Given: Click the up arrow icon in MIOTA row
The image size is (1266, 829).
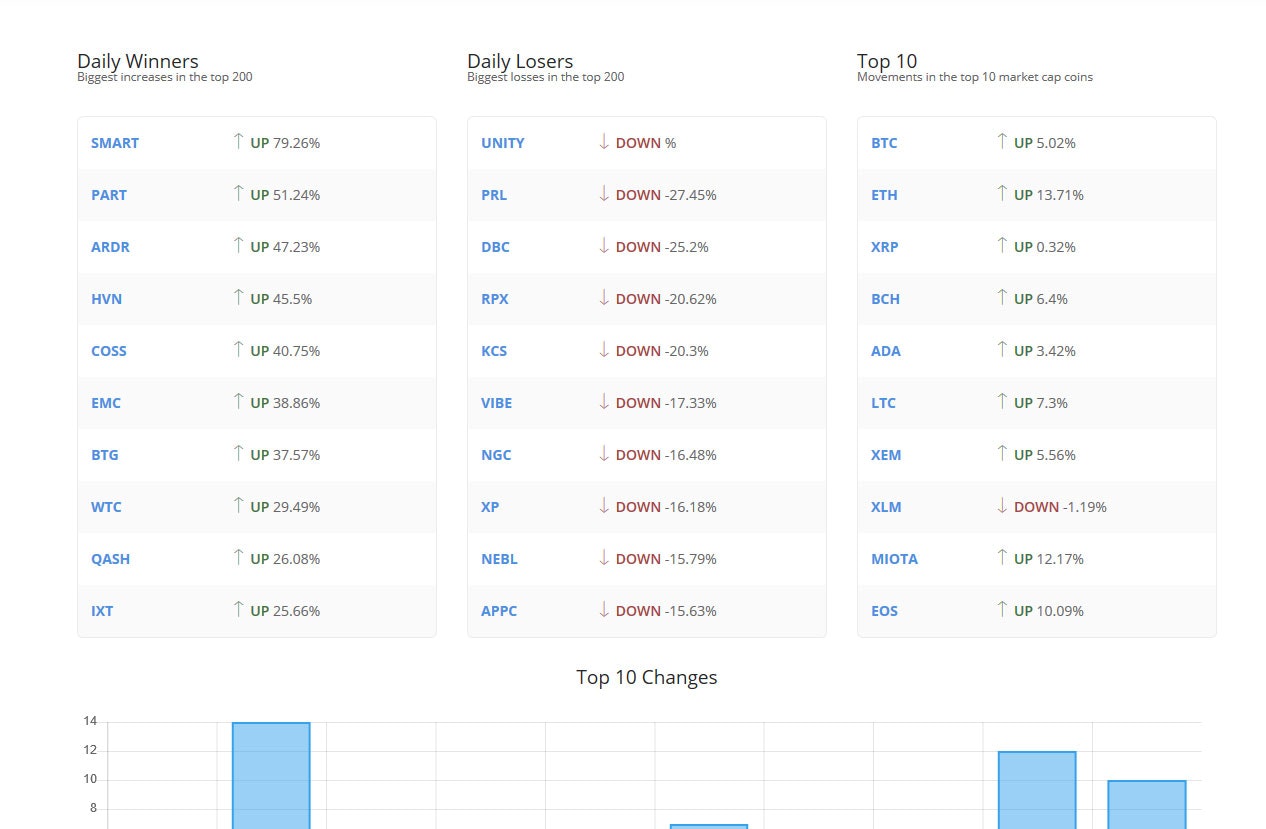Looking at the screenshot, I should point(1002,557).
